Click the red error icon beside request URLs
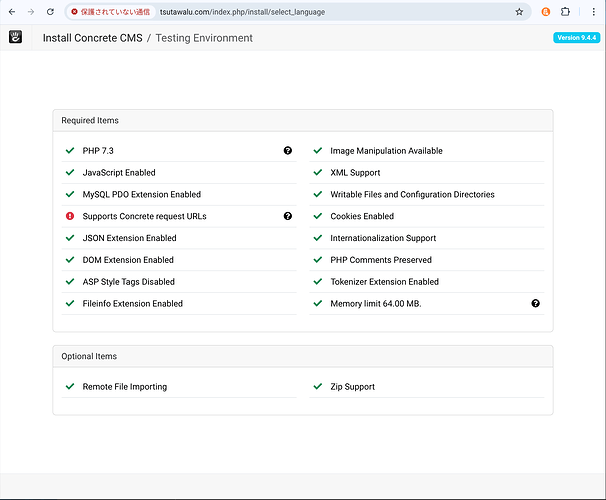This screenshot has width=606, height=500. coord(70,216)
